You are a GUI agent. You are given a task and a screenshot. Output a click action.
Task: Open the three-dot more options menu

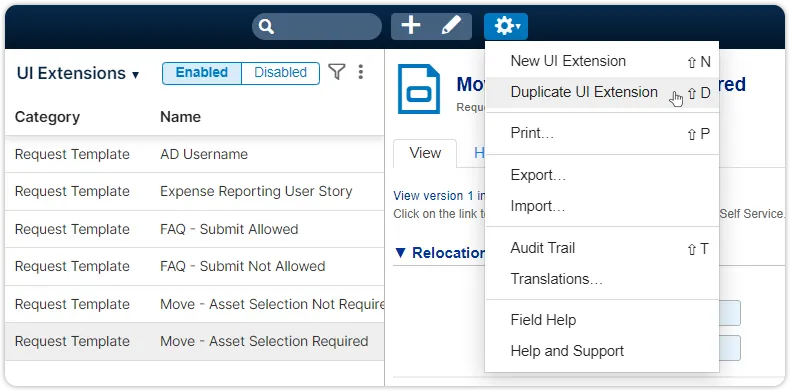[360, 72]
